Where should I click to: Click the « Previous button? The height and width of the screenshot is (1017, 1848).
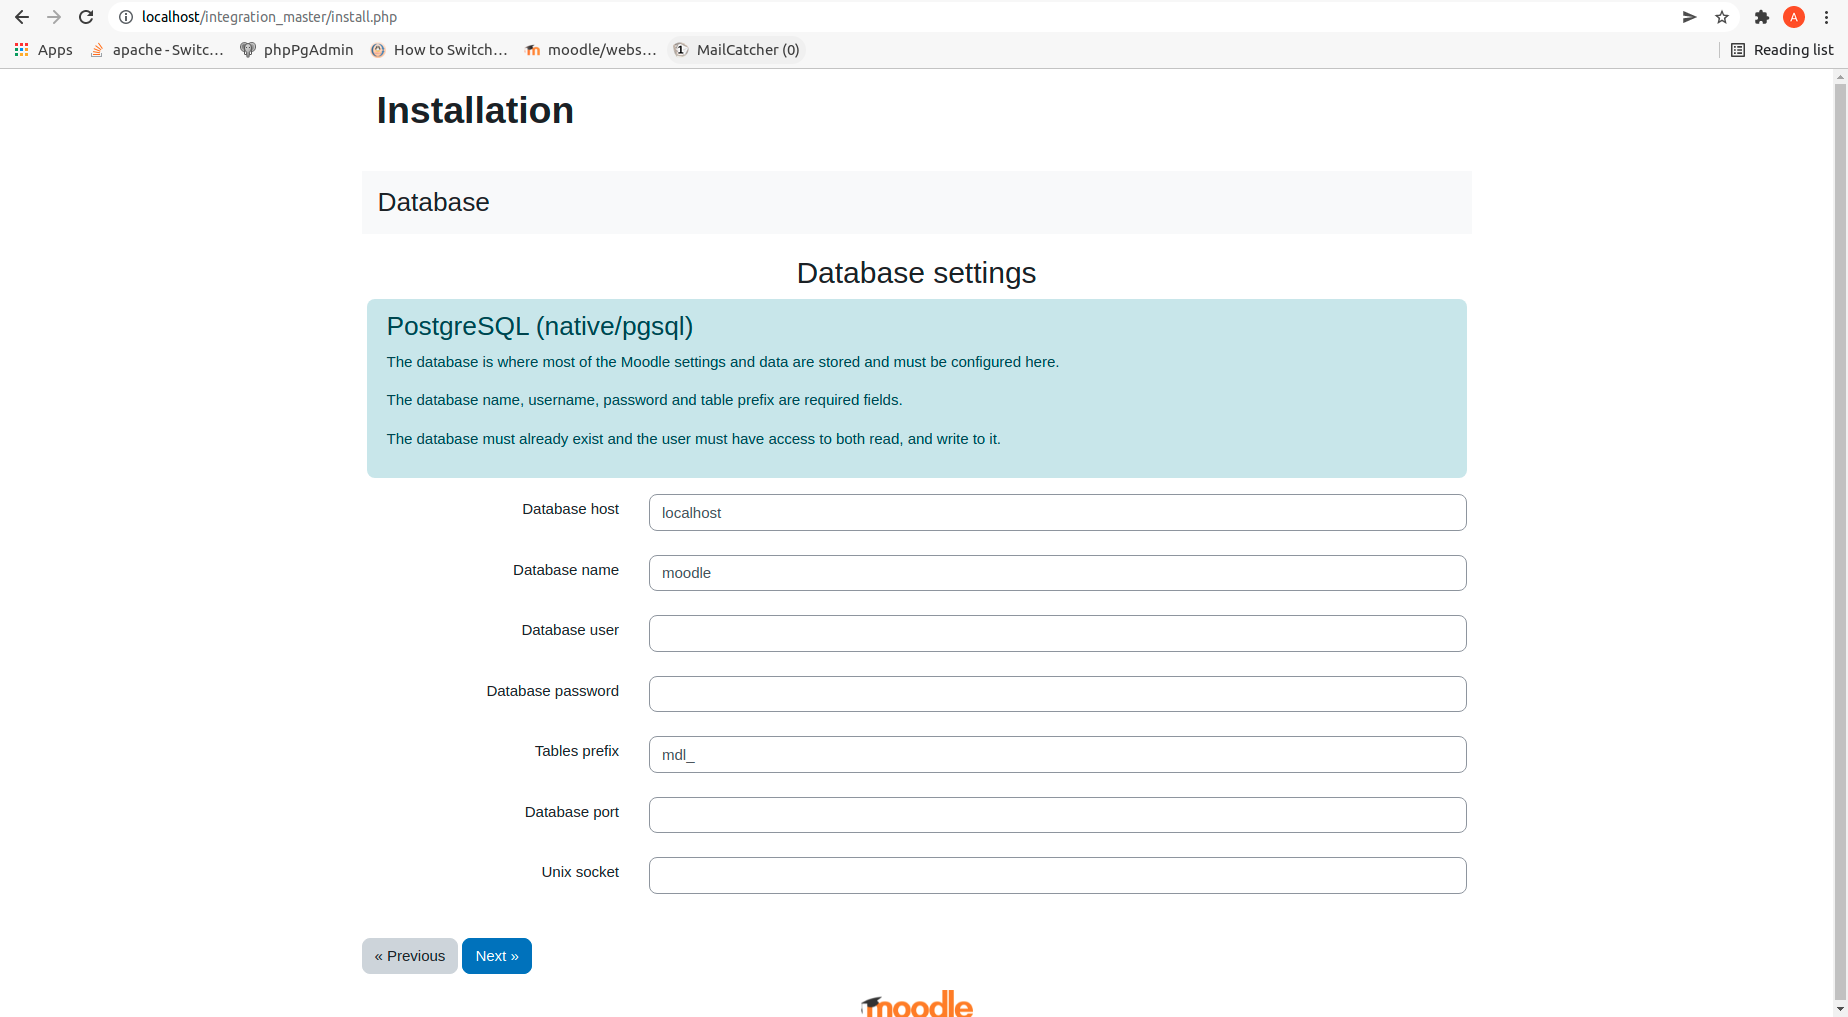click(x=410, y=956)
